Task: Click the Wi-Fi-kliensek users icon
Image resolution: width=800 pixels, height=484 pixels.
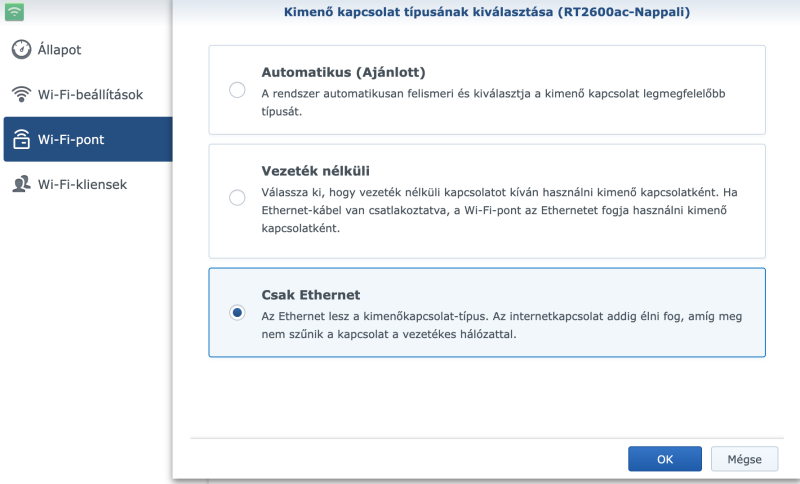Action: [20, 184]
